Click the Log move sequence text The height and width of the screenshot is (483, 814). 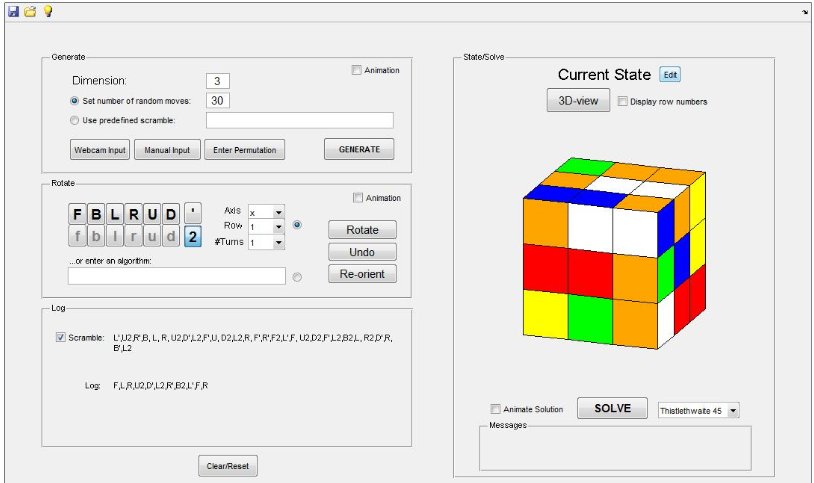[160, 386]
